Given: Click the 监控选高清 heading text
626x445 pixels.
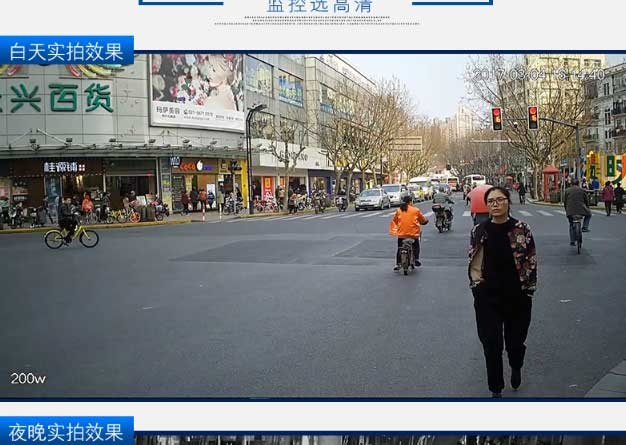Looking at the screenshot, I should 319,6.
